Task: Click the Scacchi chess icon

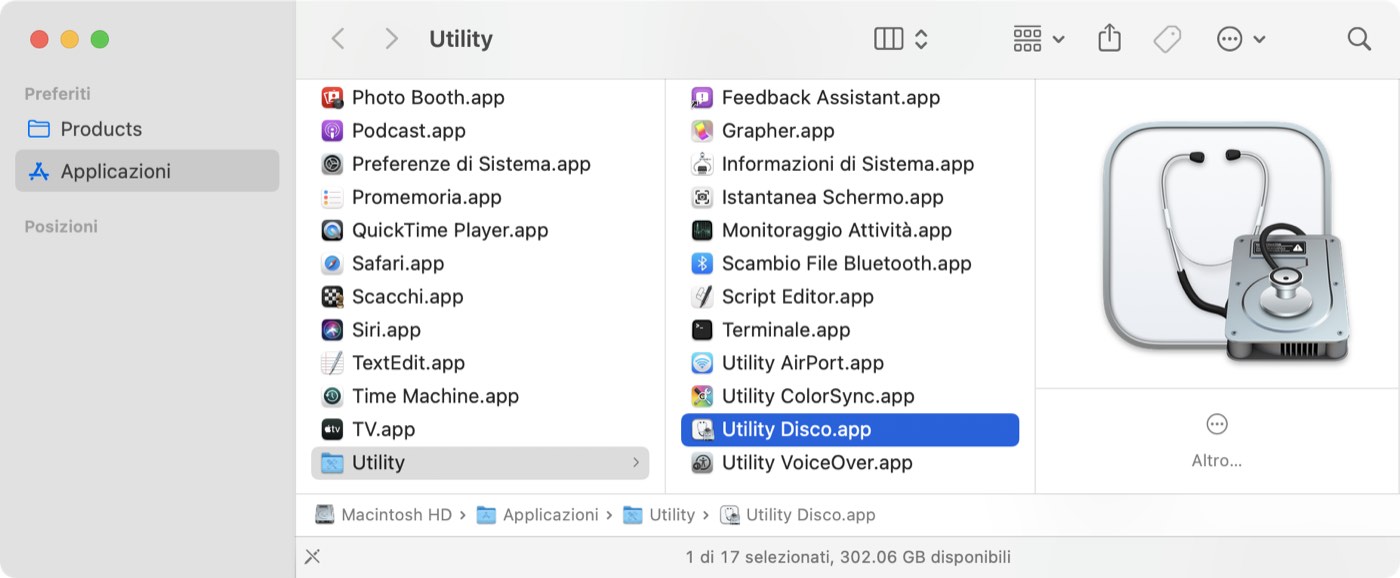Action: pyautogui.click(x=332, y=297)
